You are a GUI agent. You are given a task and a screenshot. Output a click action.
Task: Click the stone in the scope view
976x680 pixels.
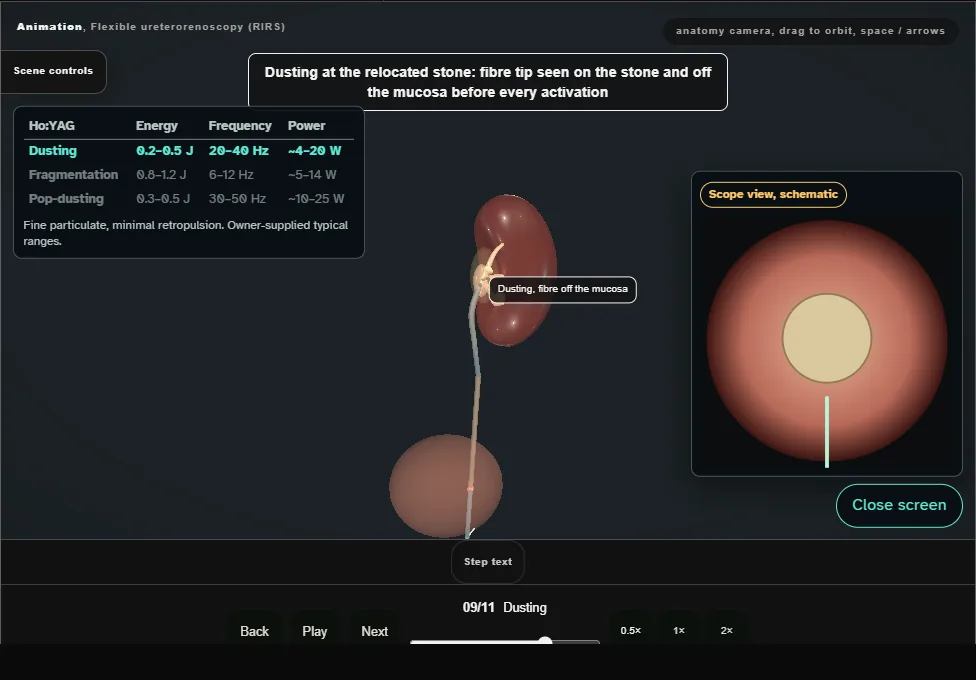[x=827, y=338]
